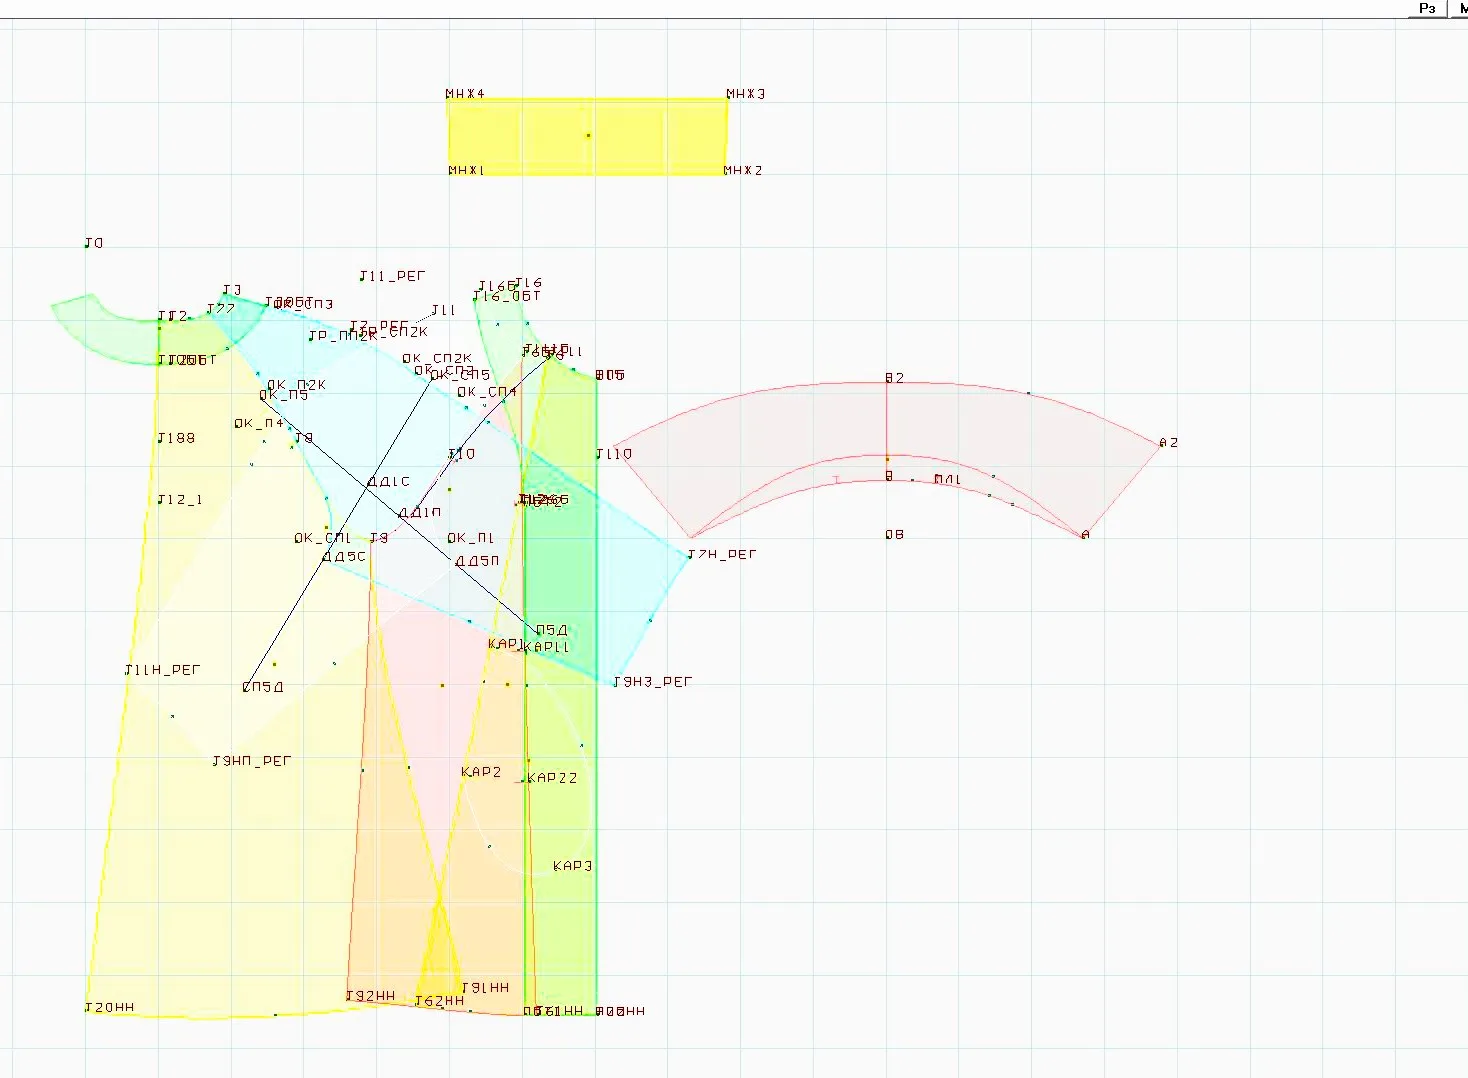This screenshot has width=1468, height=1078.
Task: Pick the T0 point marker
Action: [93, 243]
